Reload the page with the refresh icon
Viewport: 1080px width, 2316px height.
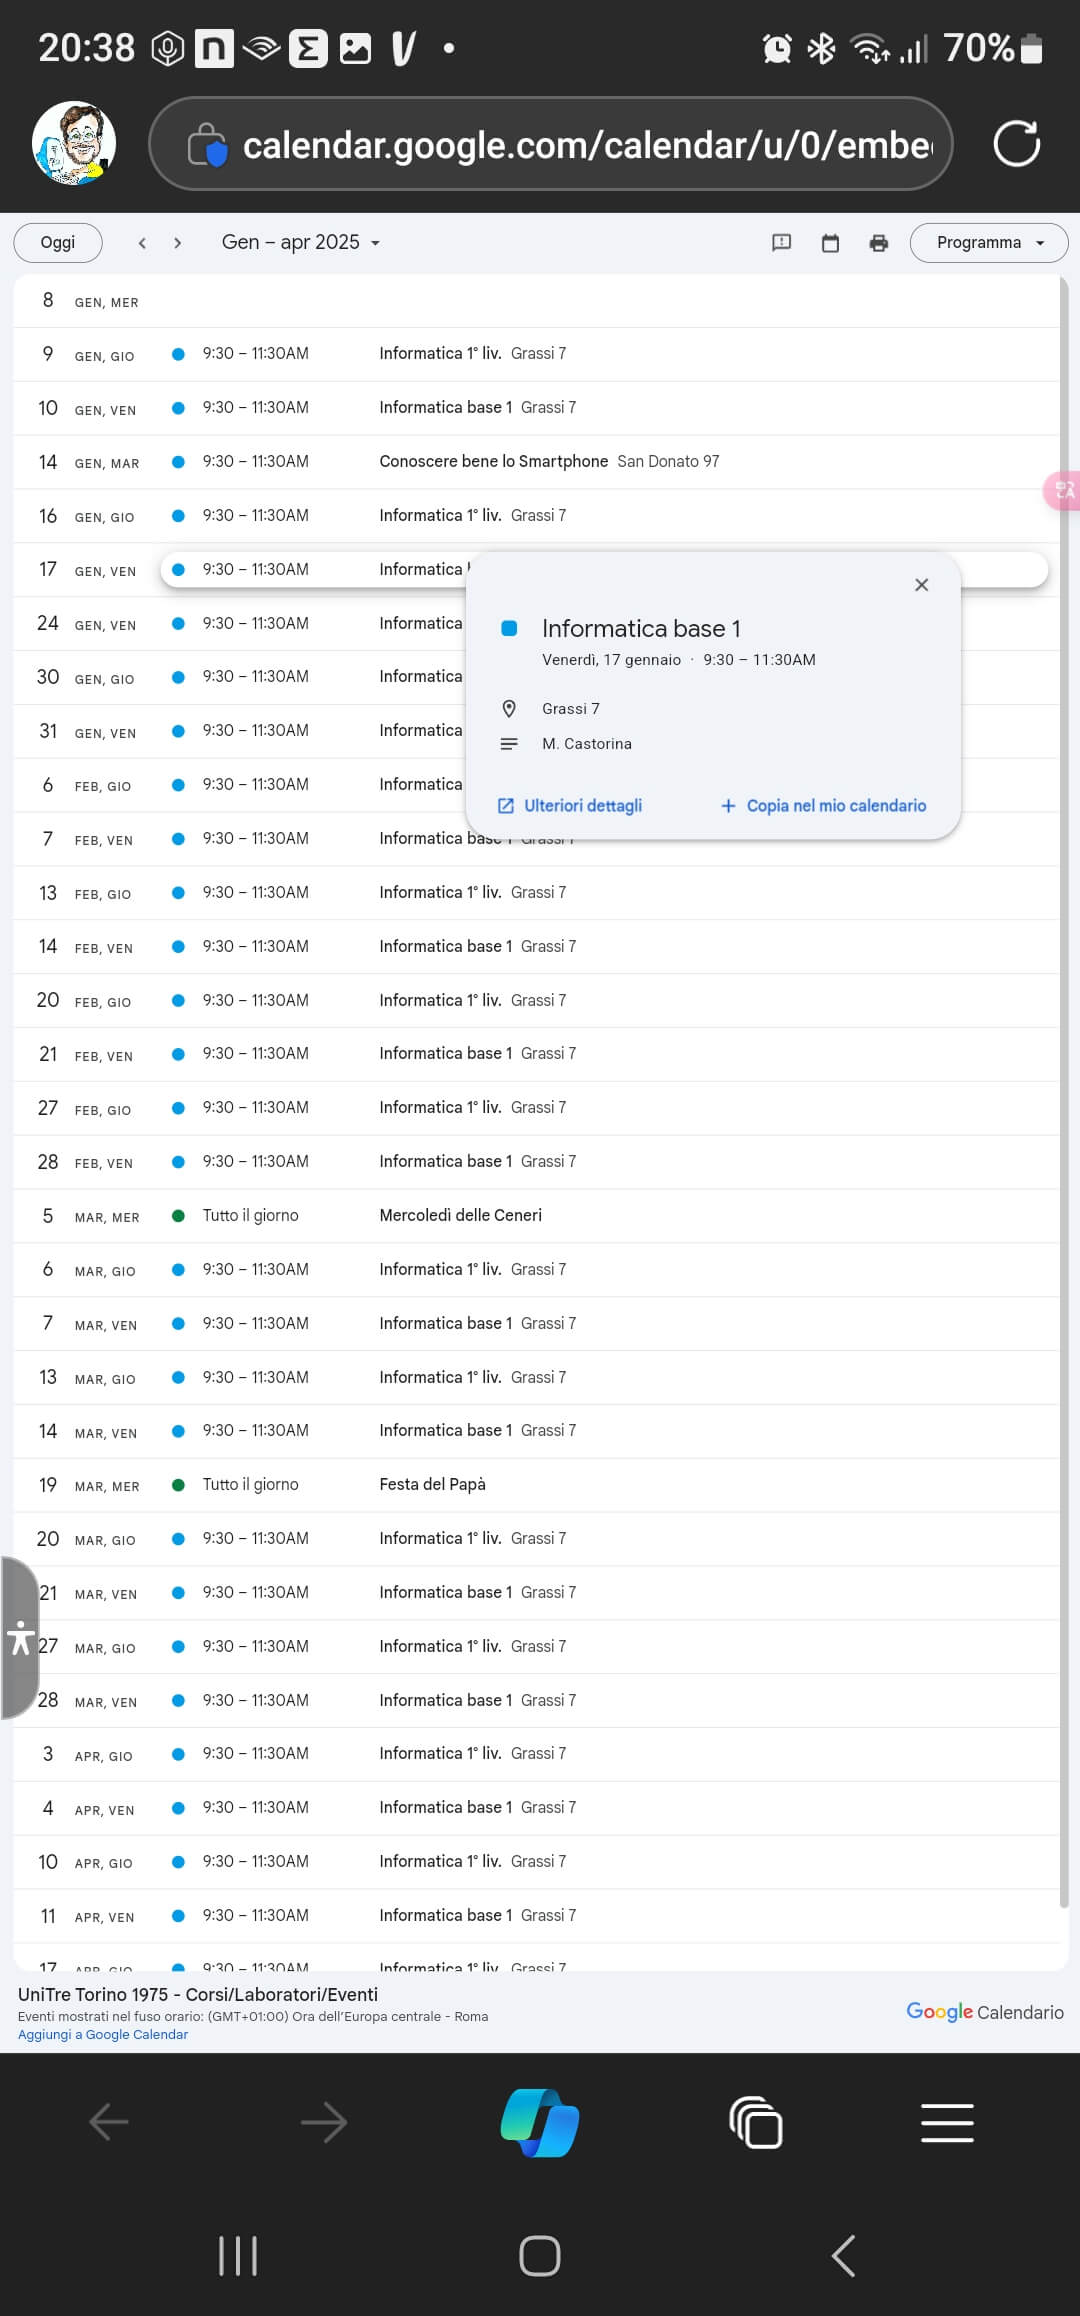[x=1016, y=144]
